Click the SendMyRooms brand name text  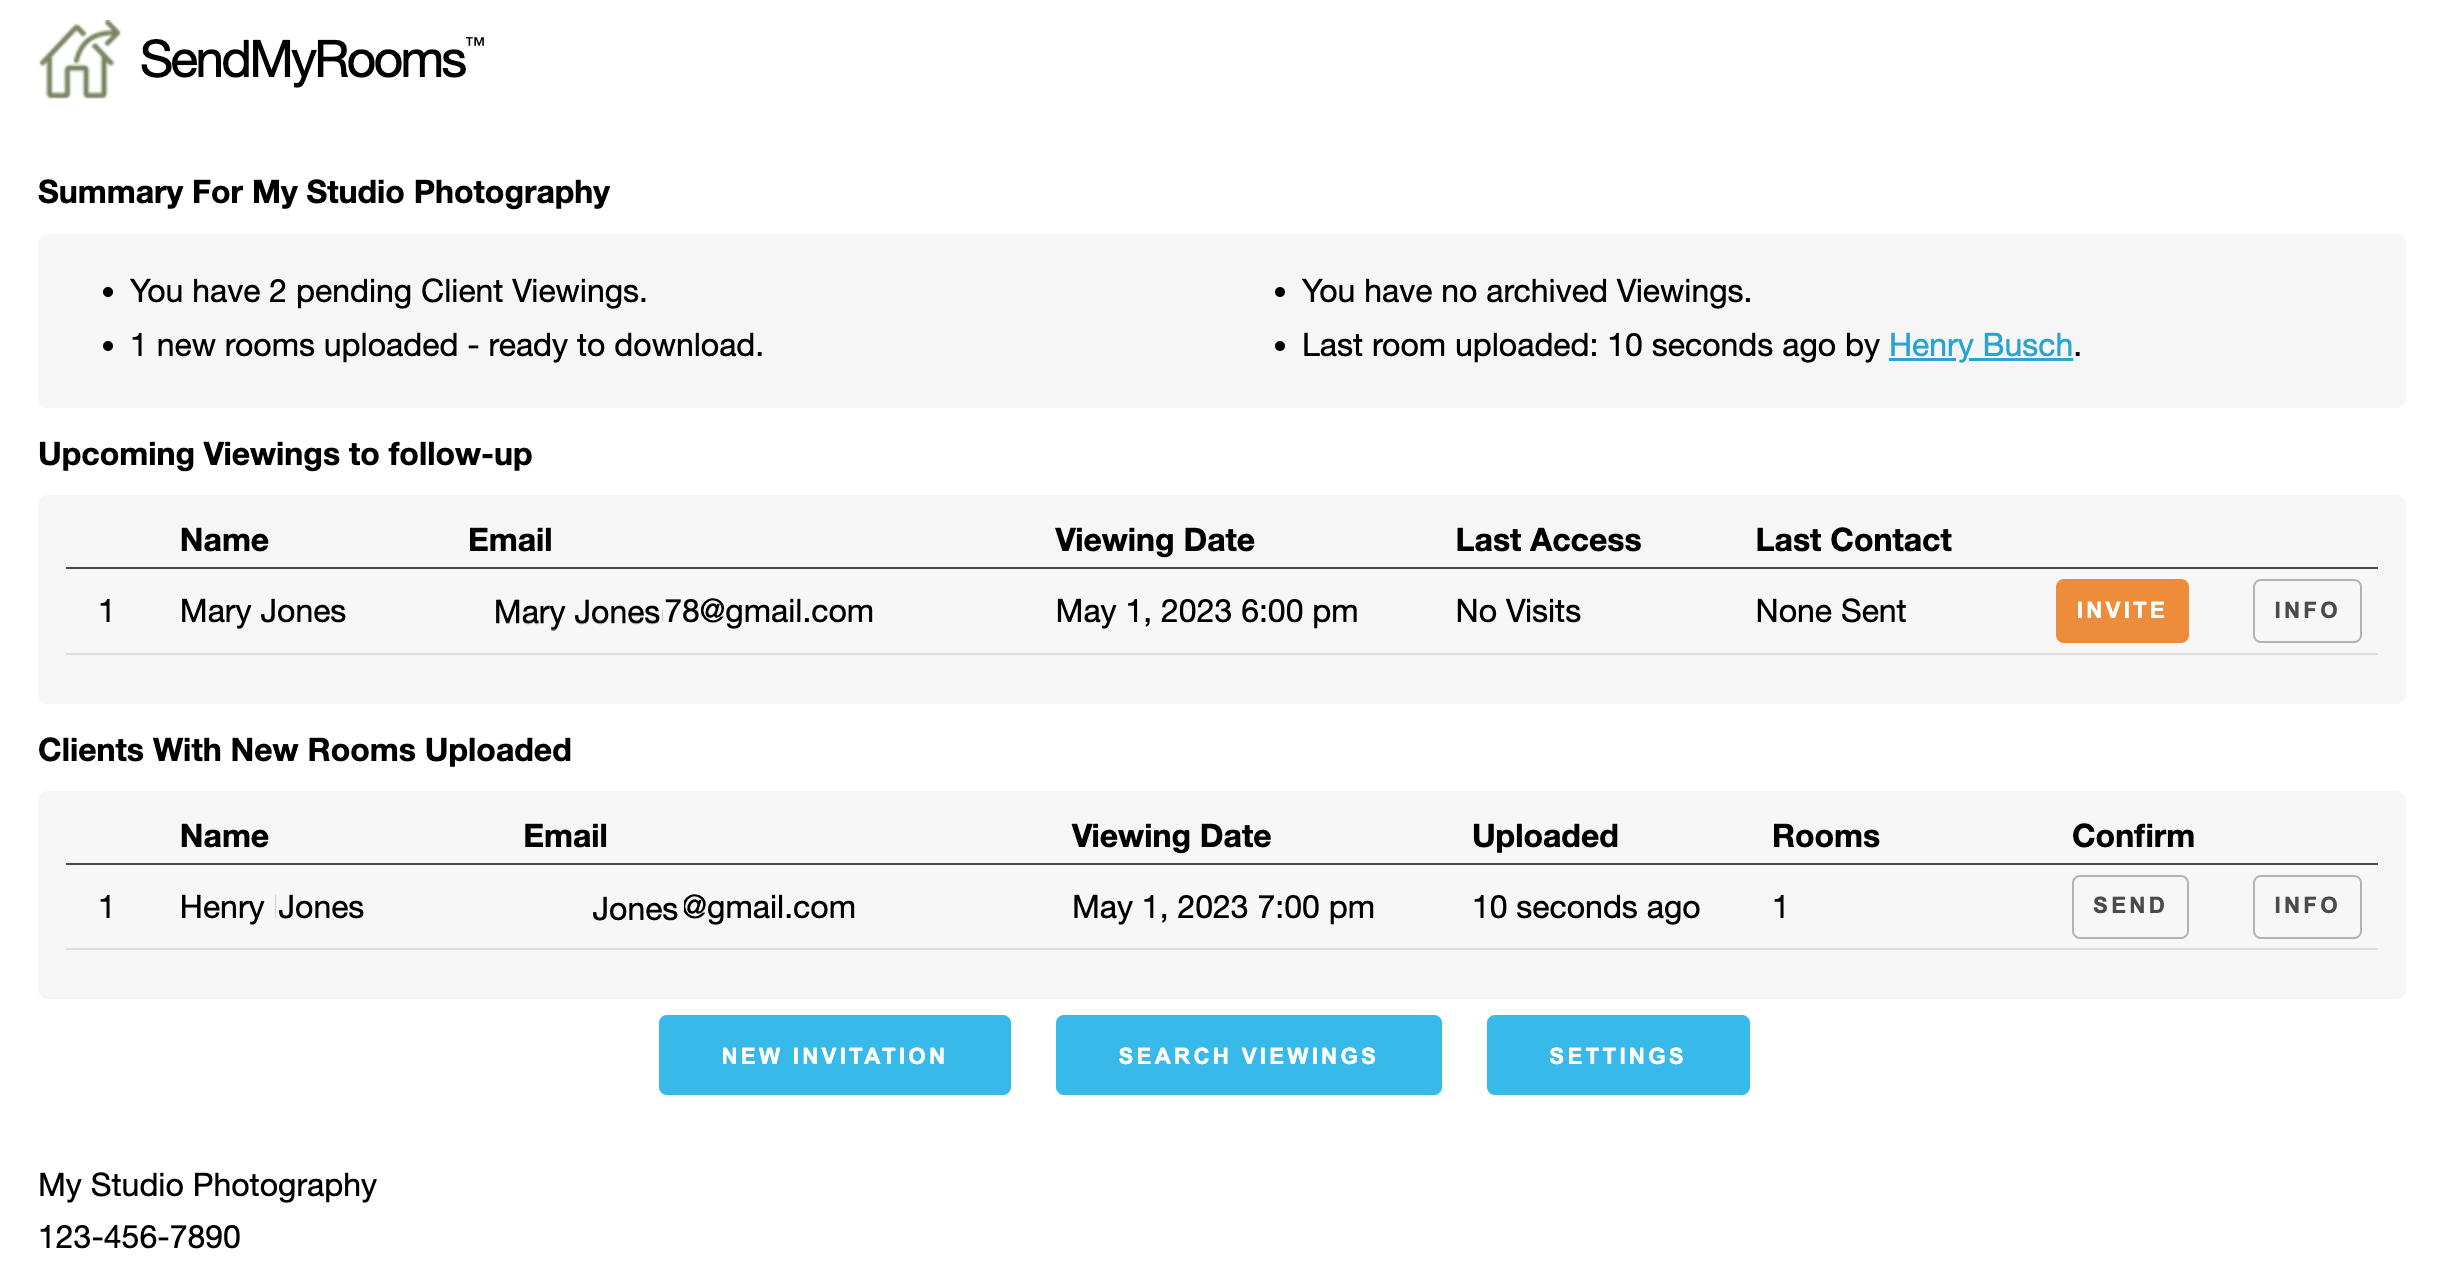303,60
